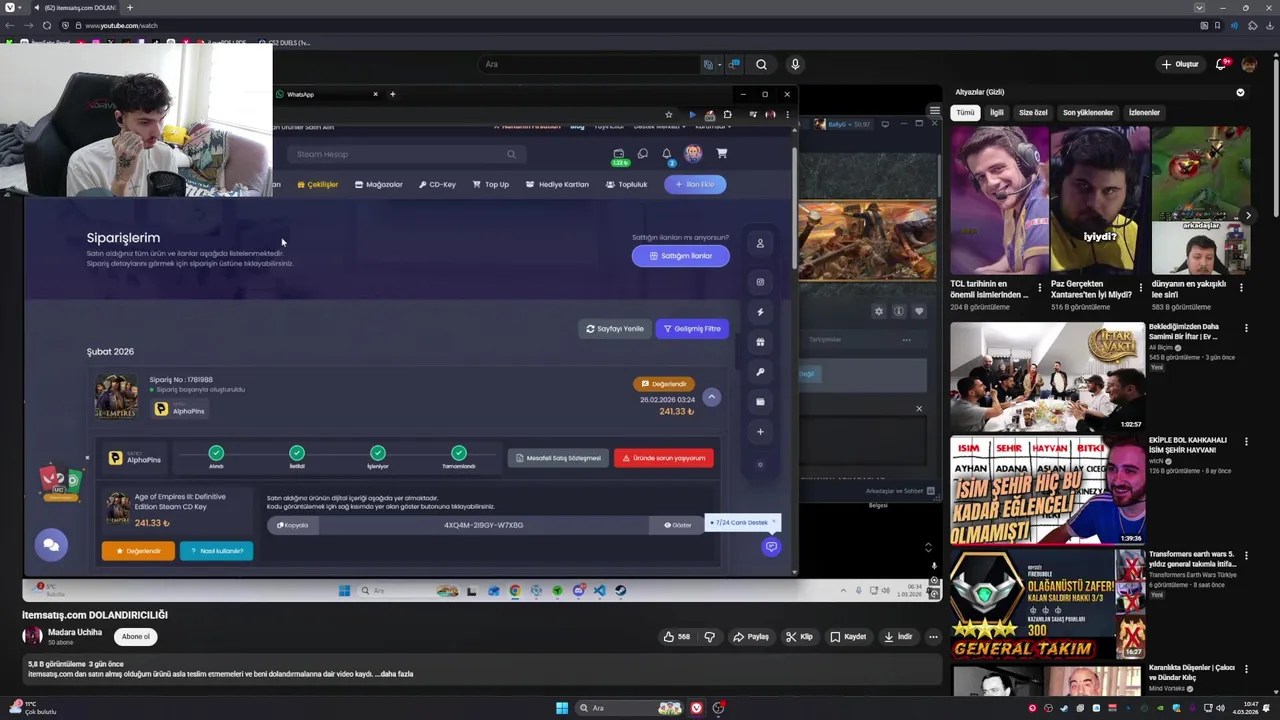1280x720 pixels.
Task: Click 'Kopyala' to copy the CD key
Action: pos(293,525)
